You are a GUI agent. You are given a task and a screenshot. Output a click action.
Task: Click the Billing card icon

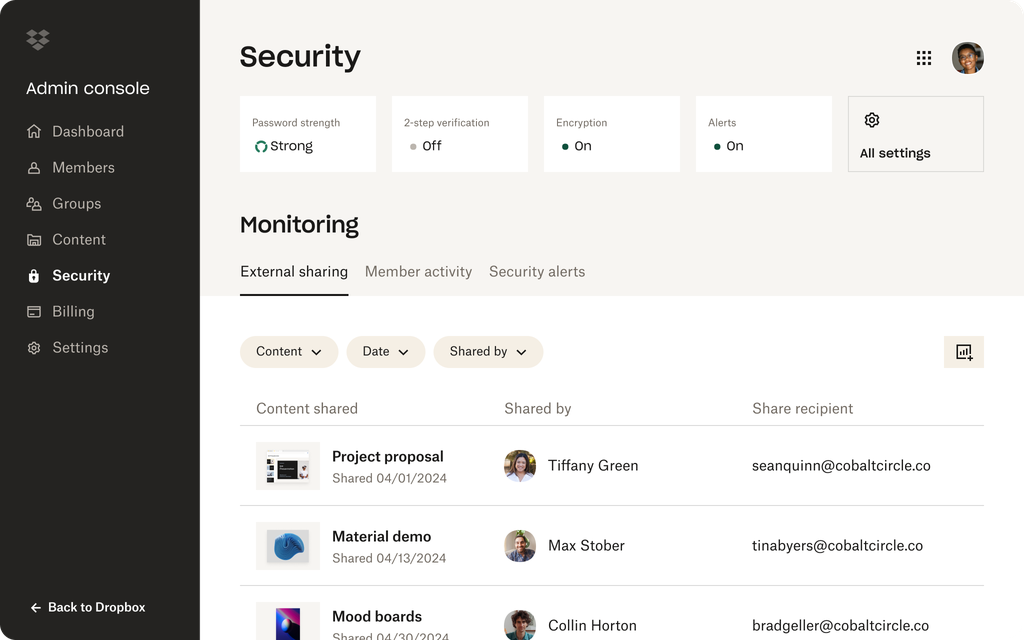pyautogui.click(x=34, y=312)
